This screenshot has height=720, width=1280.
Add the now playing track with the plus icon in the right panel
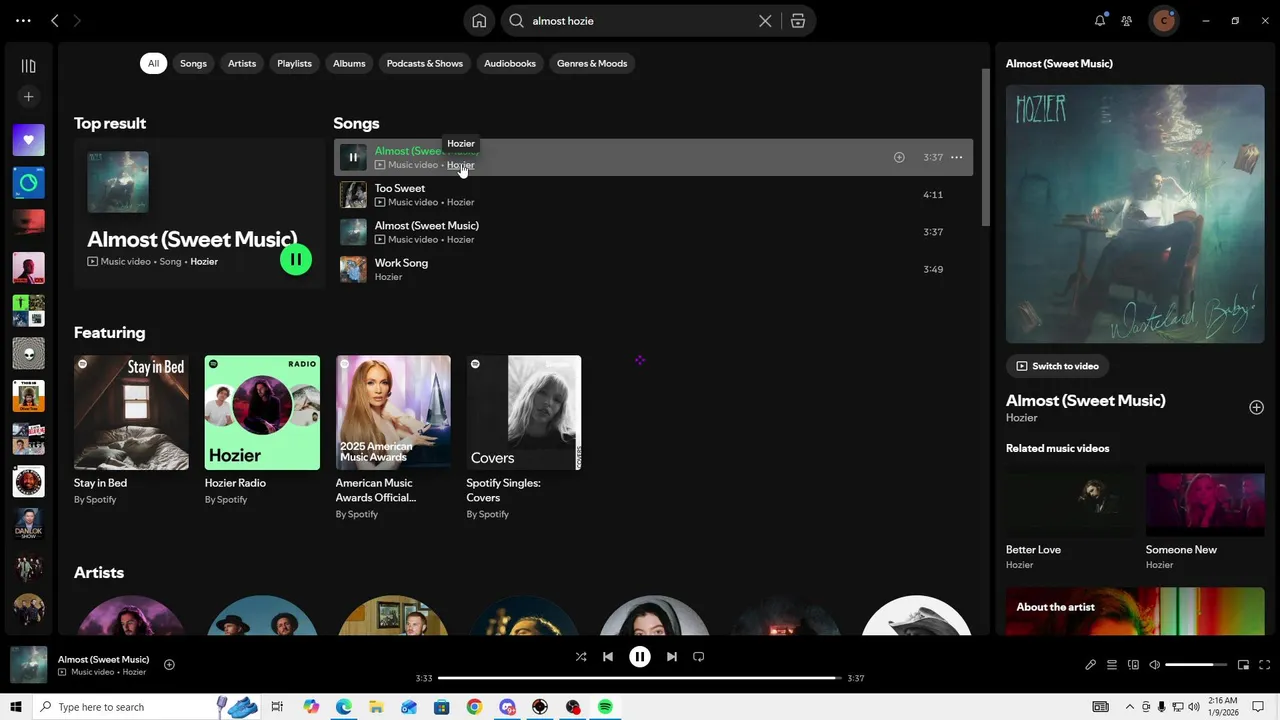[x=1256, y=407]
